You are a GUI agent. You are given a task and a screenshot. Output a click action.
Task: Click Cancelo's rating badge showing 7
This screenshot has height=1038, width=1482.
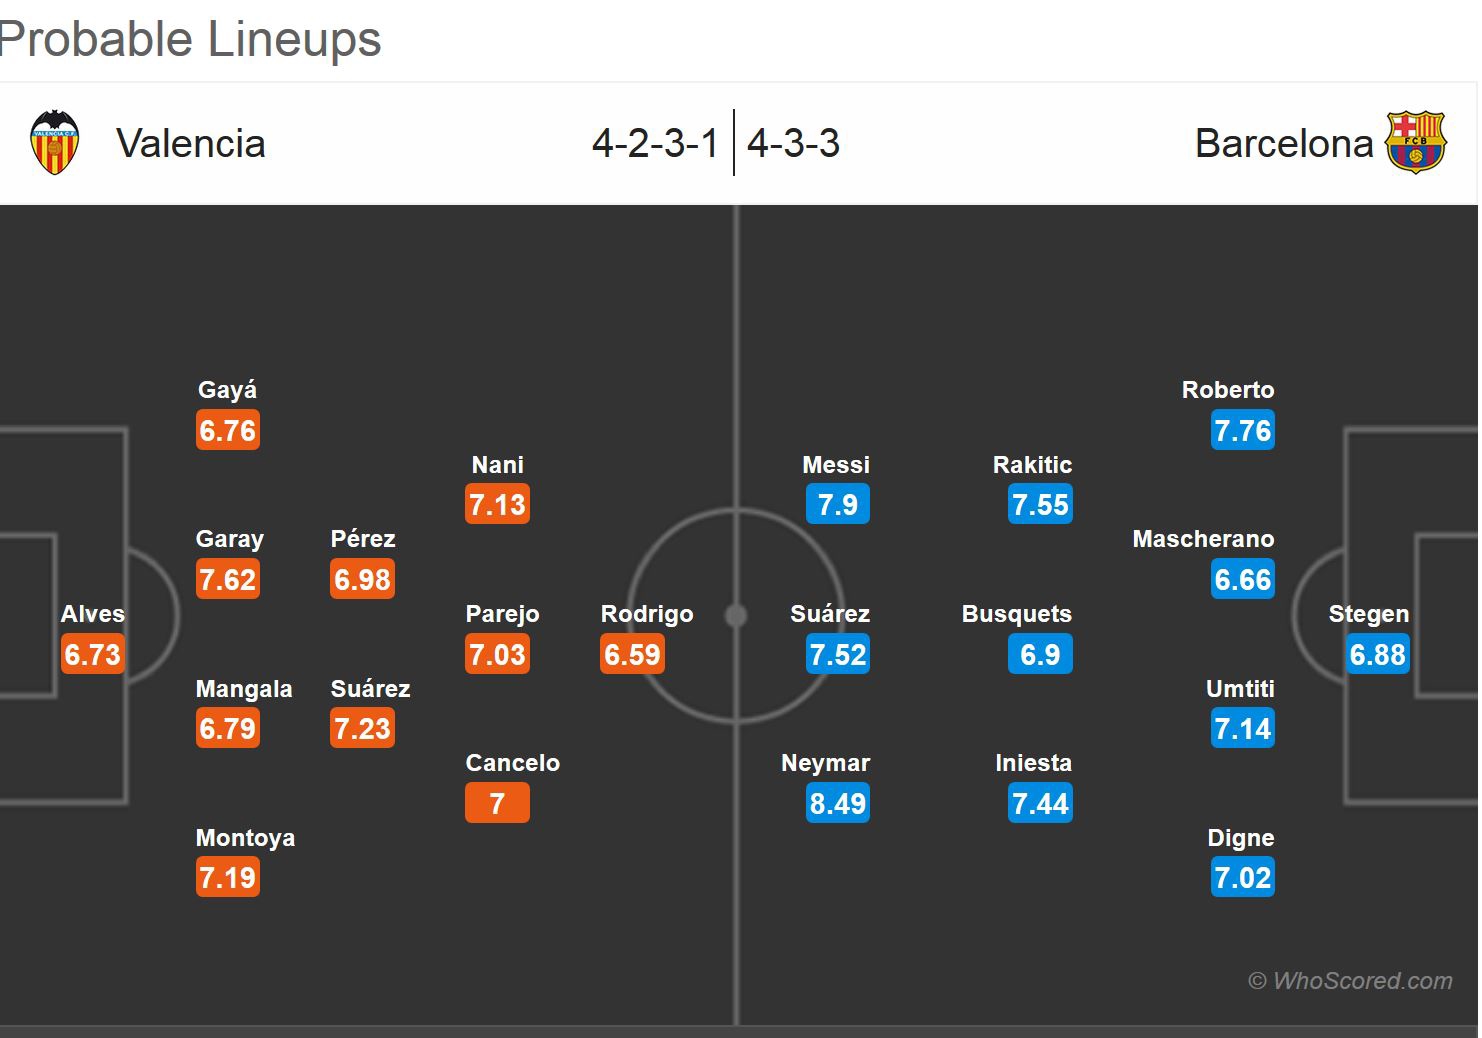pos(497,803)
